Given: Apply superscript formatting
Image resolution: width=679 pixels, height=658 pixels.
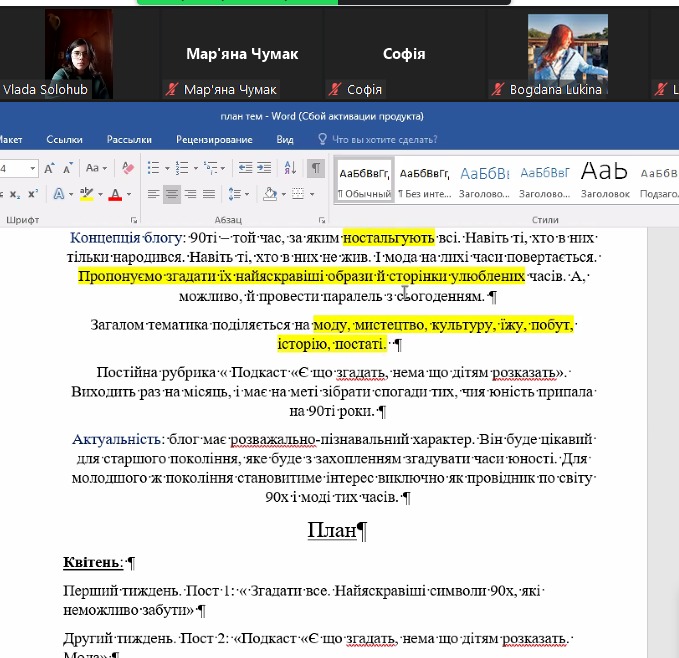Looking at the screenshot, I should 33,194.
